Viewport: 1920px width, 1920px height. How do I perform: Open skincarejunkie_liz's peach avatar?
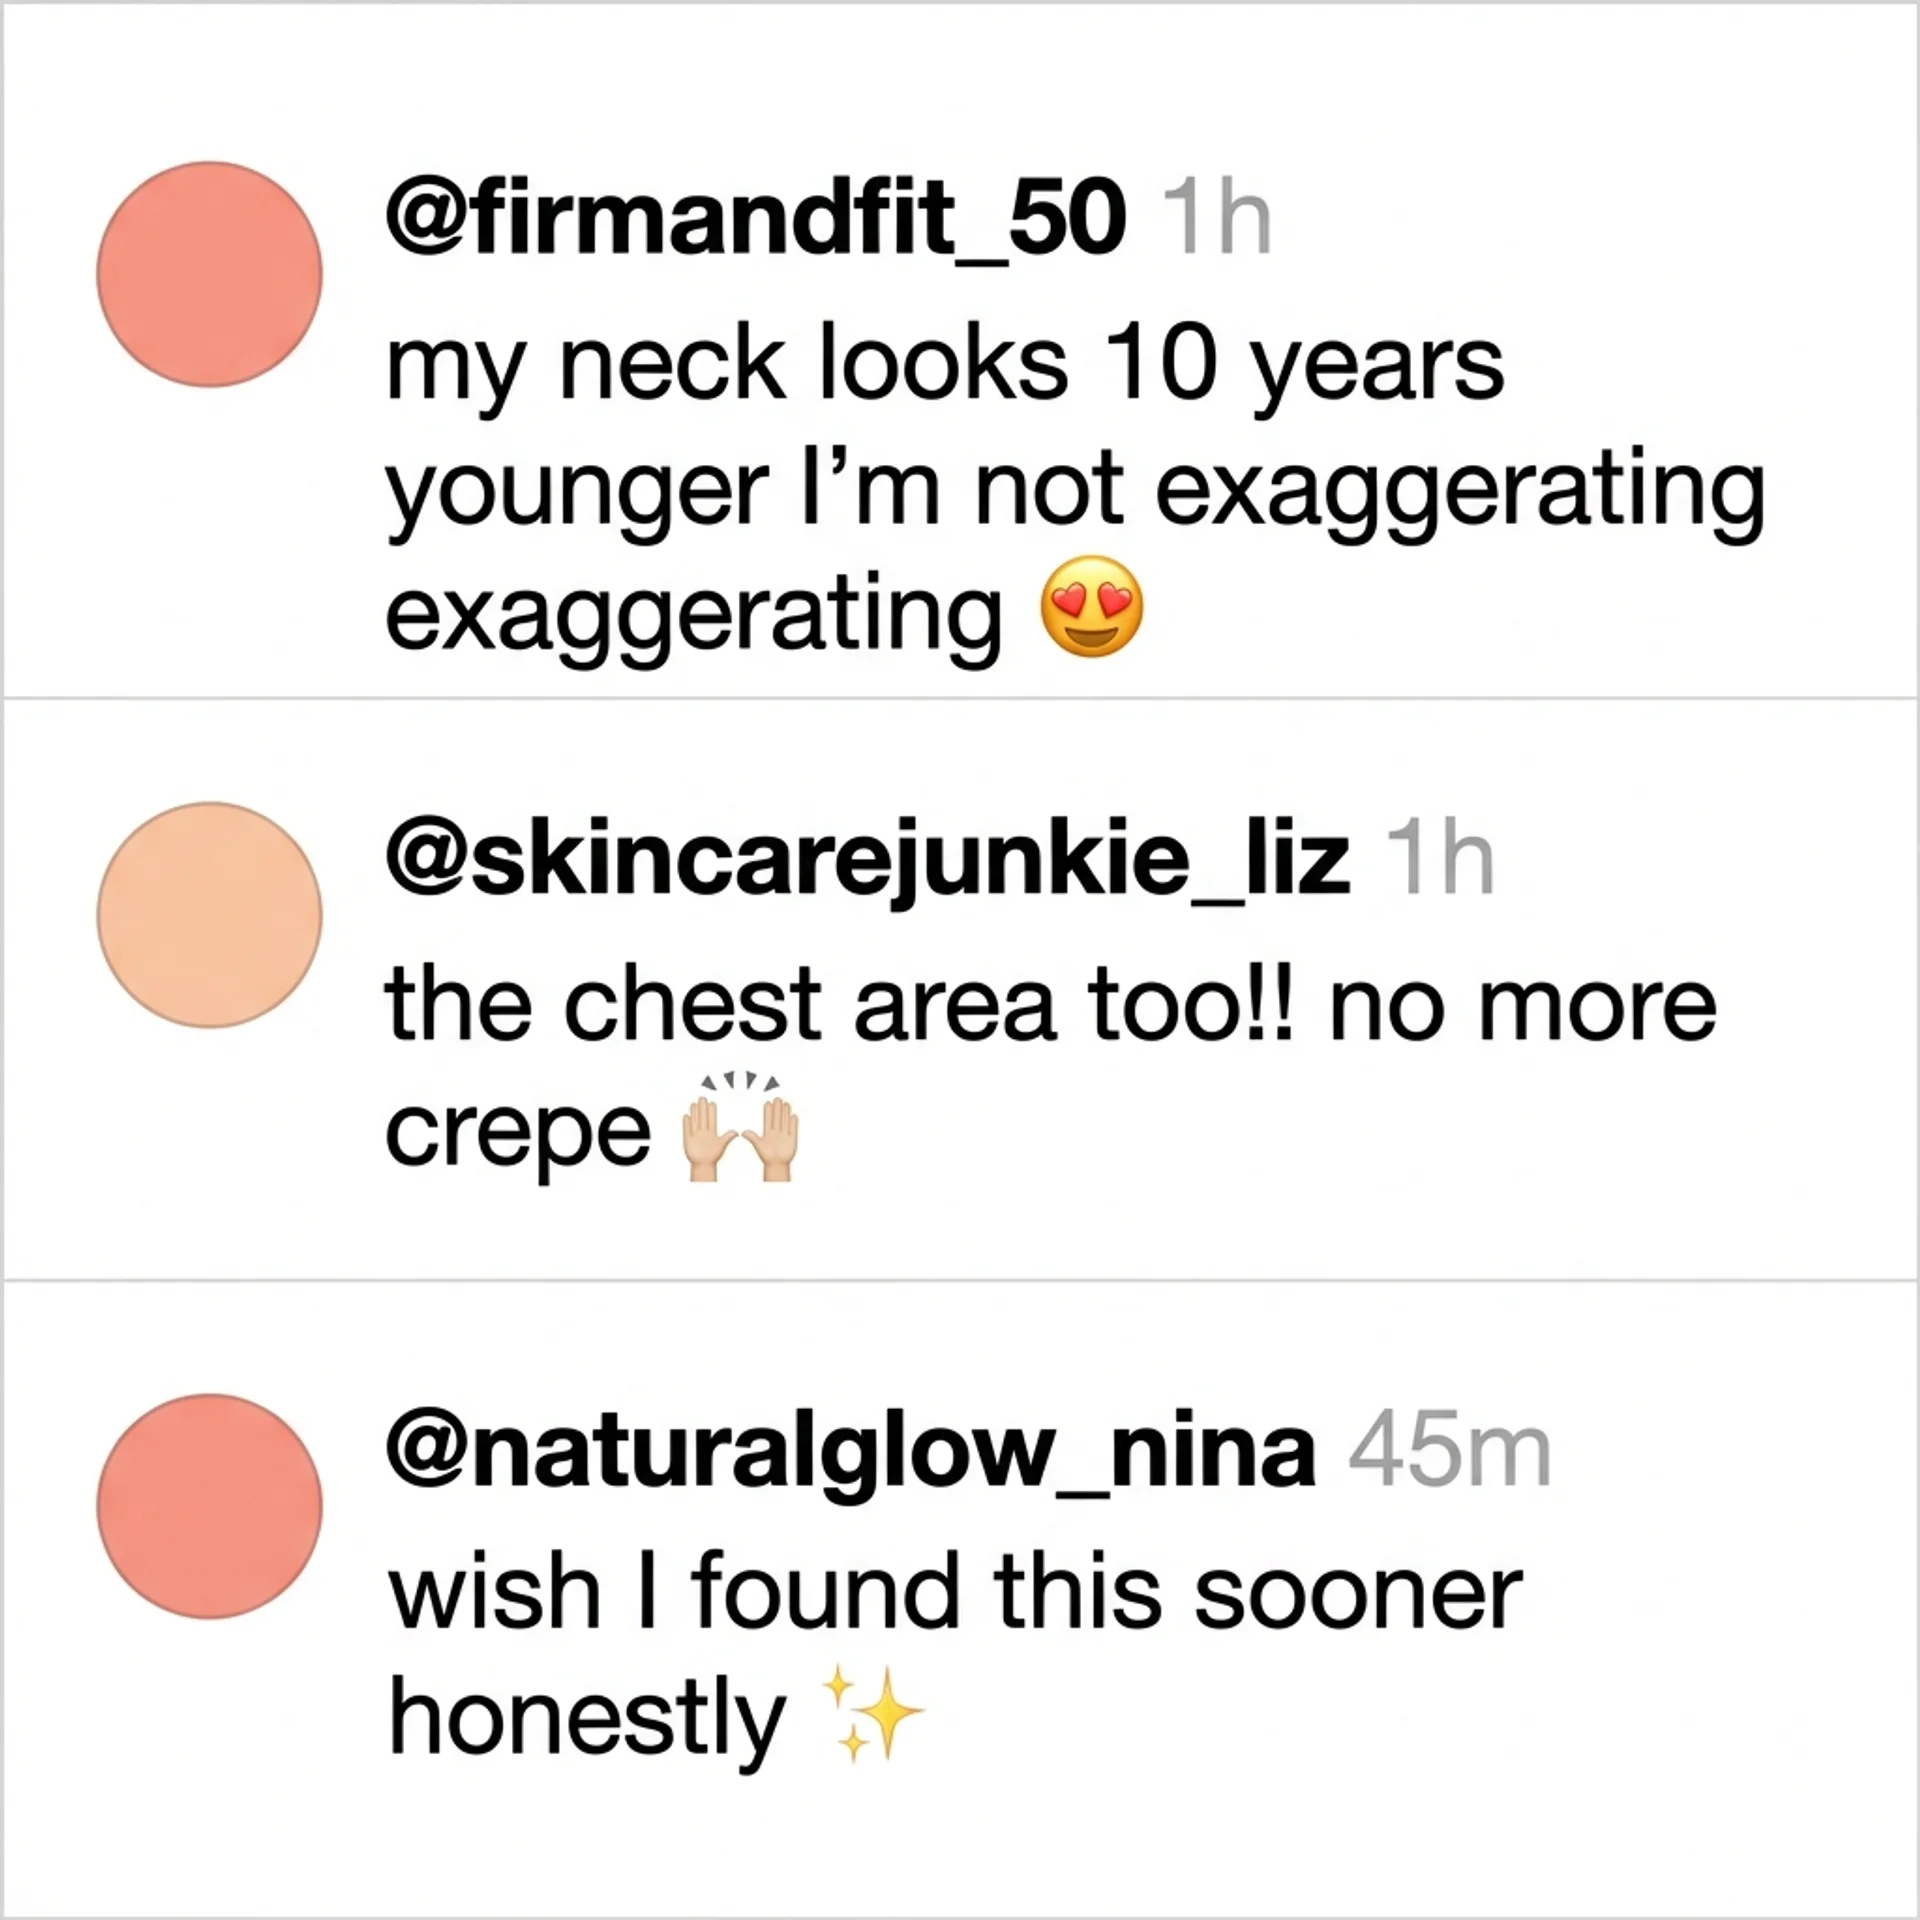(x=209, y=916)
